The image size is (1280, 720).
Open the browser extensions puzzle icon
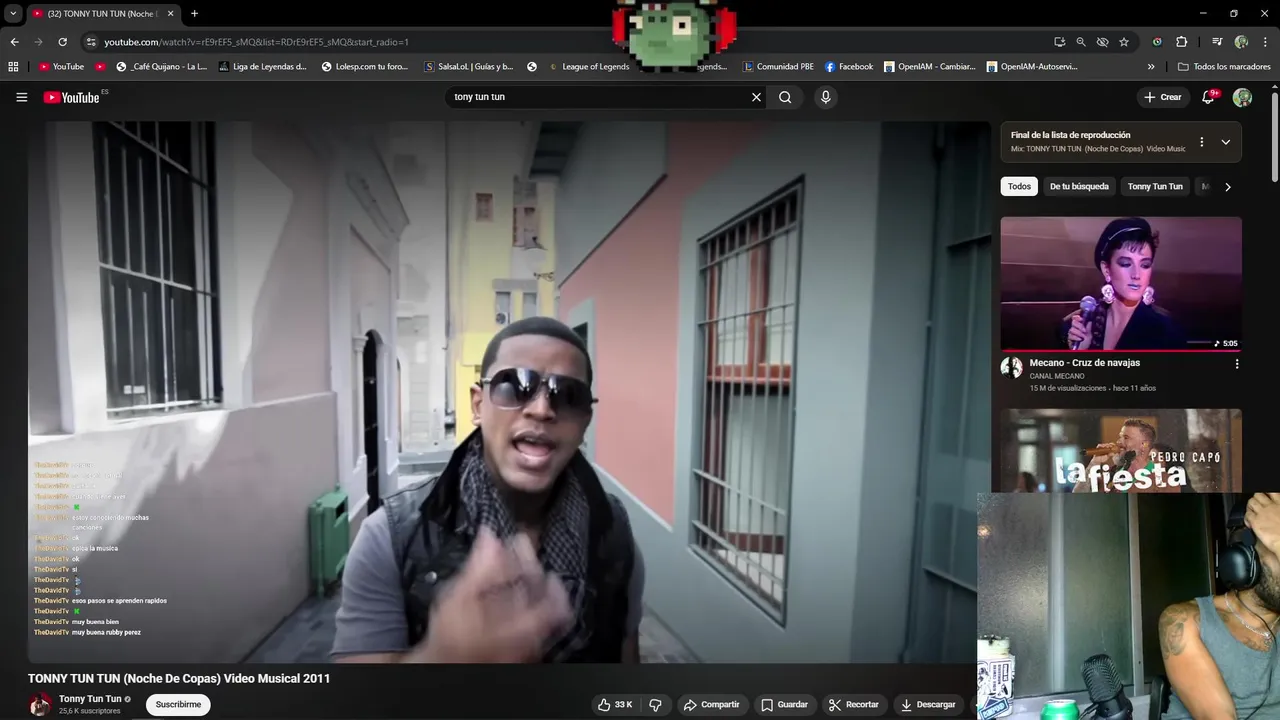[x=1181, y=42]
